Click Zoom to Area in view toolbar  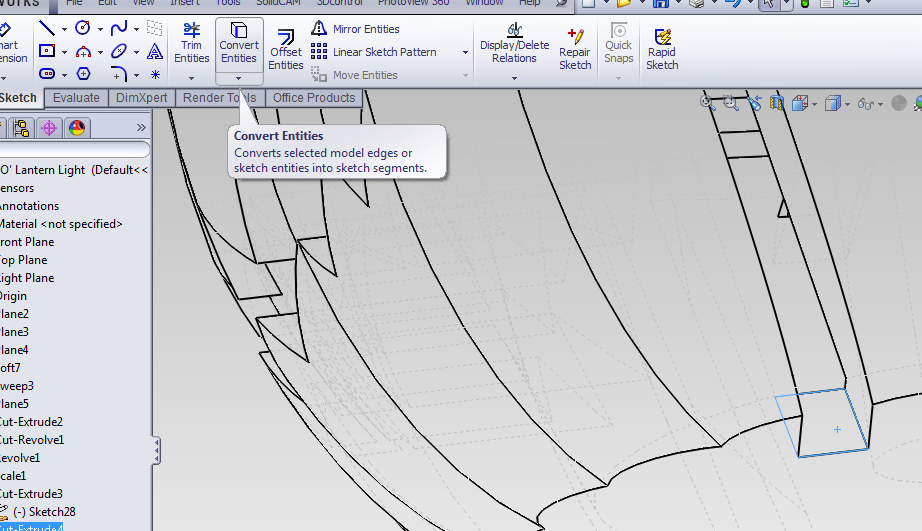click(731, 103)
